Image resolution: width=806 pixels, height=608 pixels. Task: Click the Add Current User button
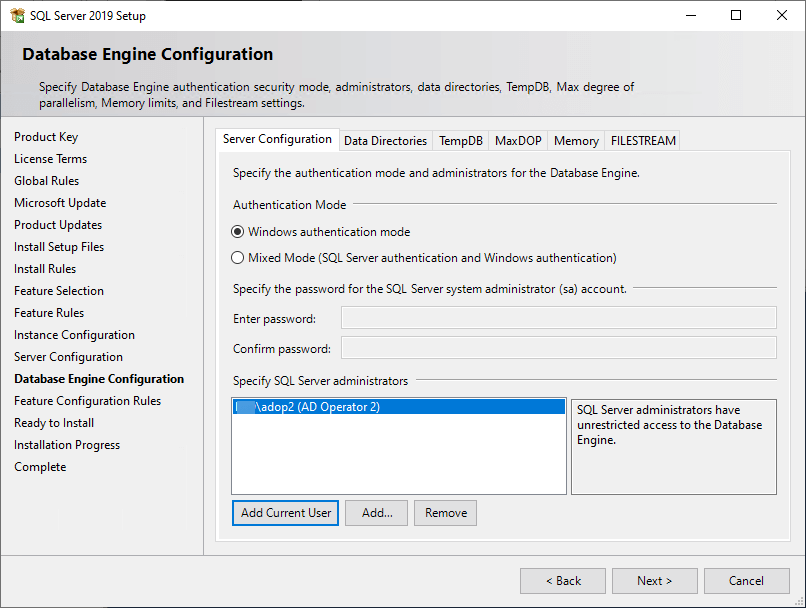(285, 513)
